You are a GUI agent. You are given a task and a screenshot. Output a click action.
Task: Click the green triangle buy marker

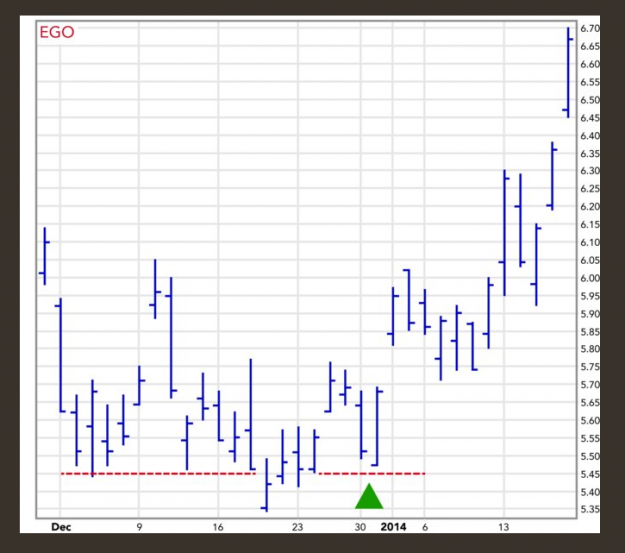[369, 497]
